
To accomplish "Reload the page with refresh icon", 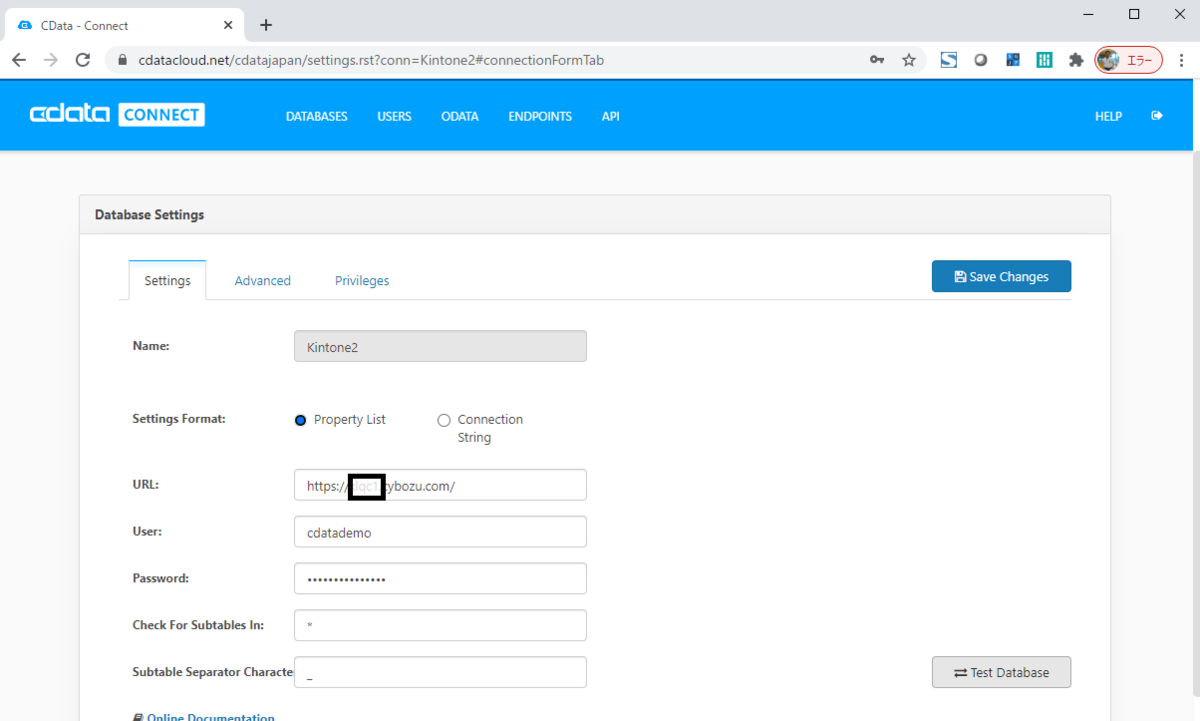I will (83, 60).
